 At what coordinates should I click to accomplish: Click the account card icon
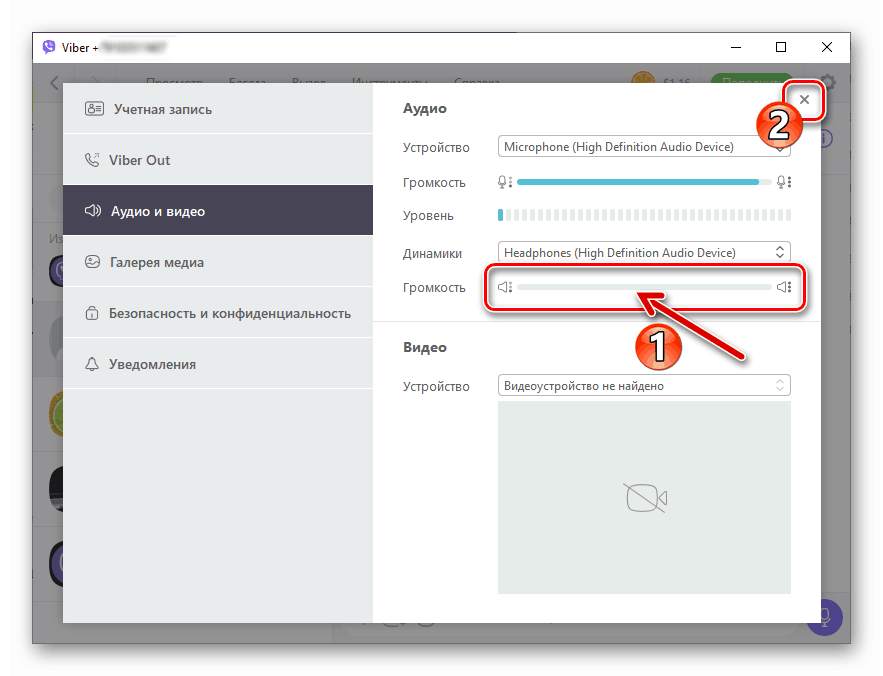(94, 109)
